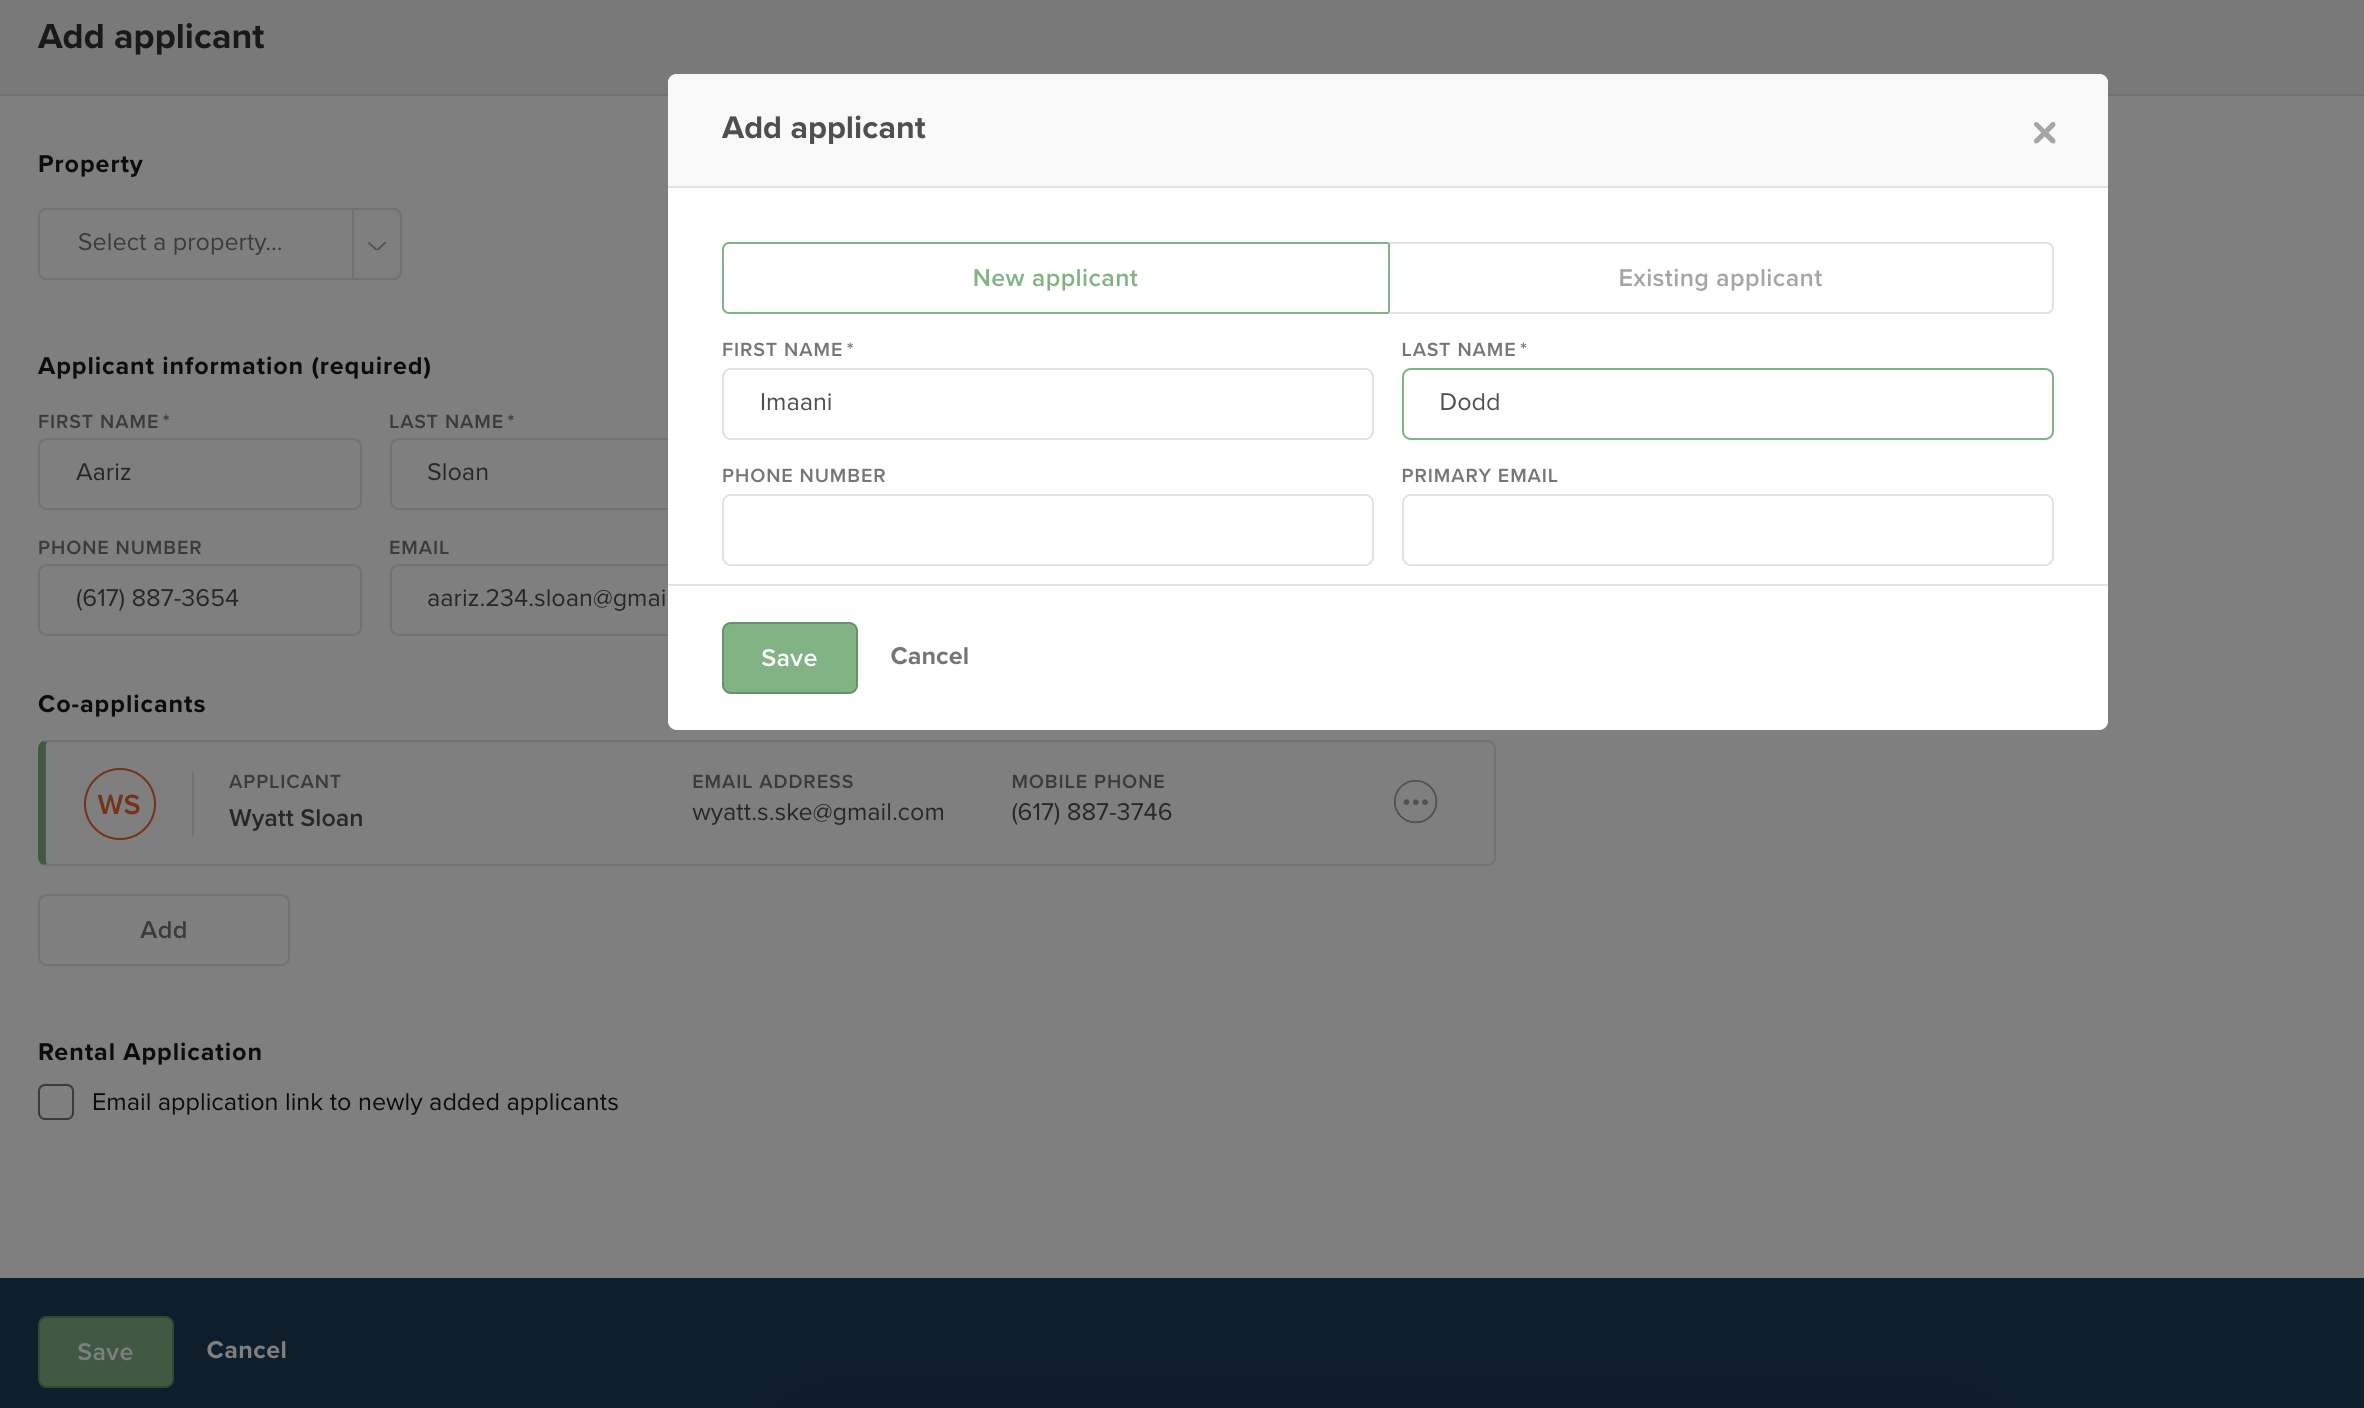2364x1408 pixels.
Task: Click the FIRST NAME field containing Imaani
Action: [x=1047, y=403]
